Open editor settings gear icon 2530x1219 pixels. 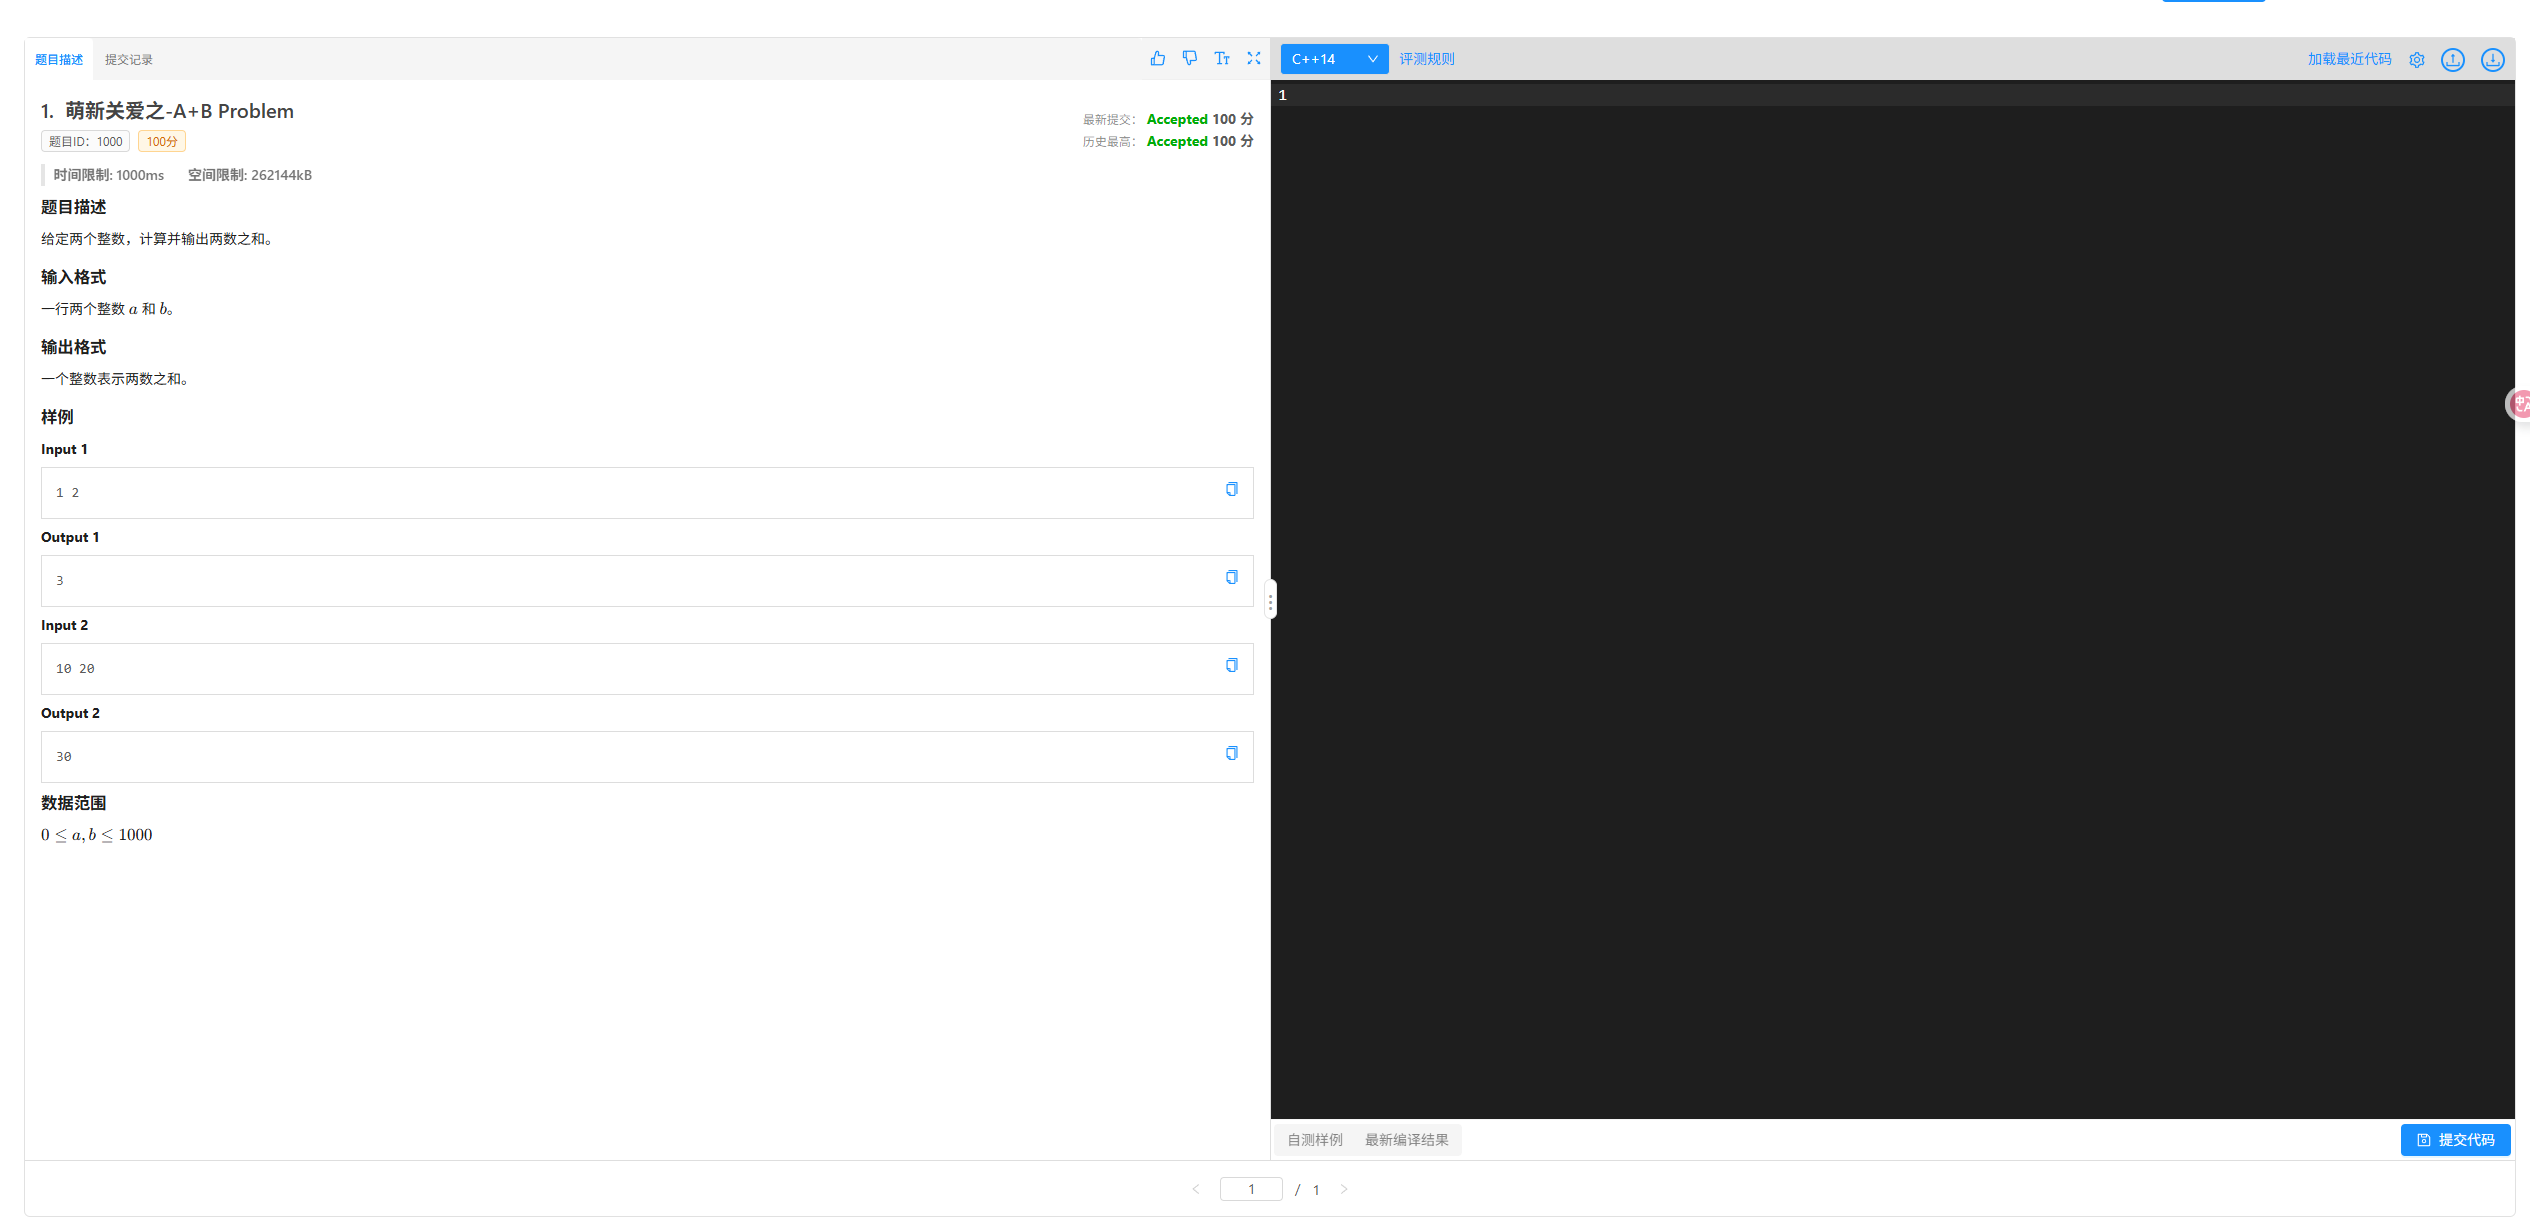pos(2416,60)
